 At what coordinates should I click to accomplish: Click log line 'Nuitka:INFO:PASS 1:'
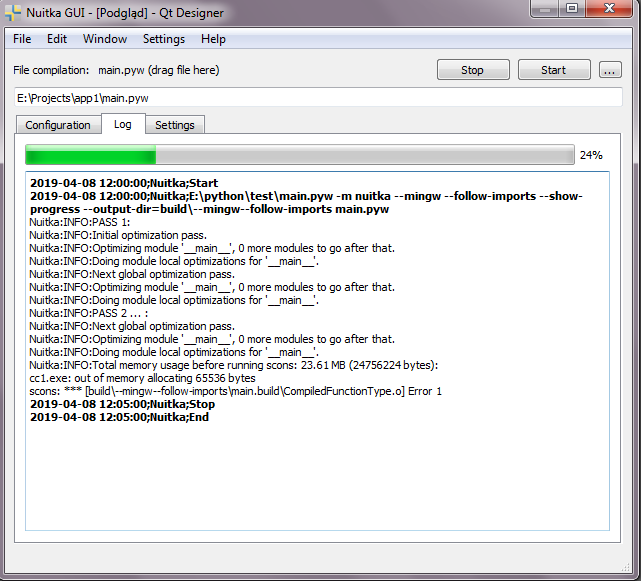click(x=80, y=222)
